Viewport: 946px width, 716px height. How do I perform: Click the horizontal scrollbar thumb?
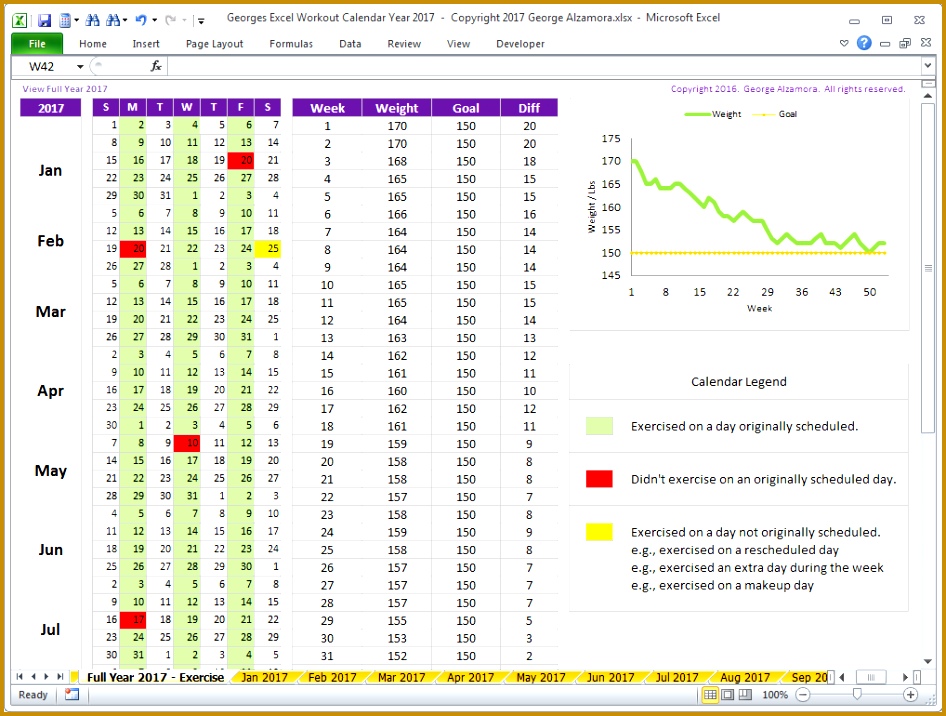(871, 677)
